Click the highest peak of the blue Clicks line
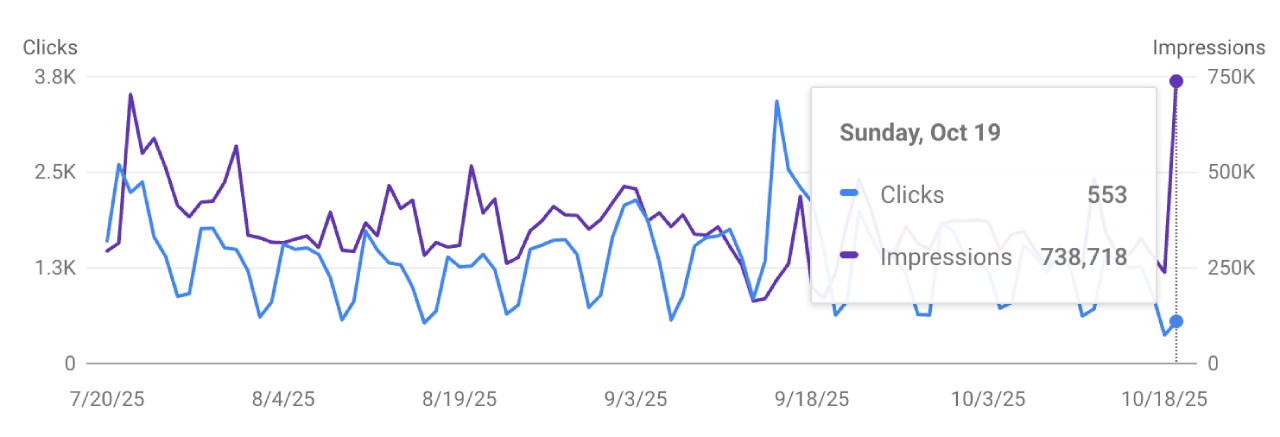 (776, 101)
